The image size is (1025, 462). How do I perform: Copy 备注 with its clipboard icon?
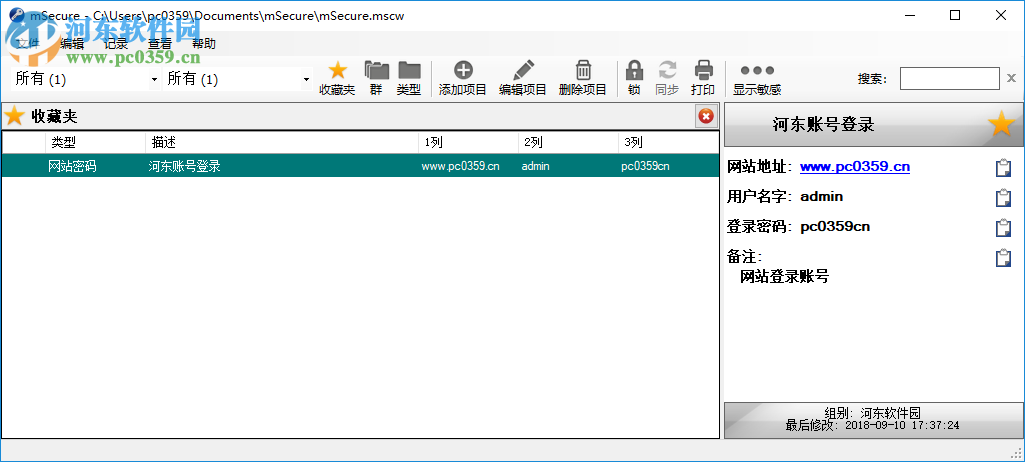click(1003, 258)
